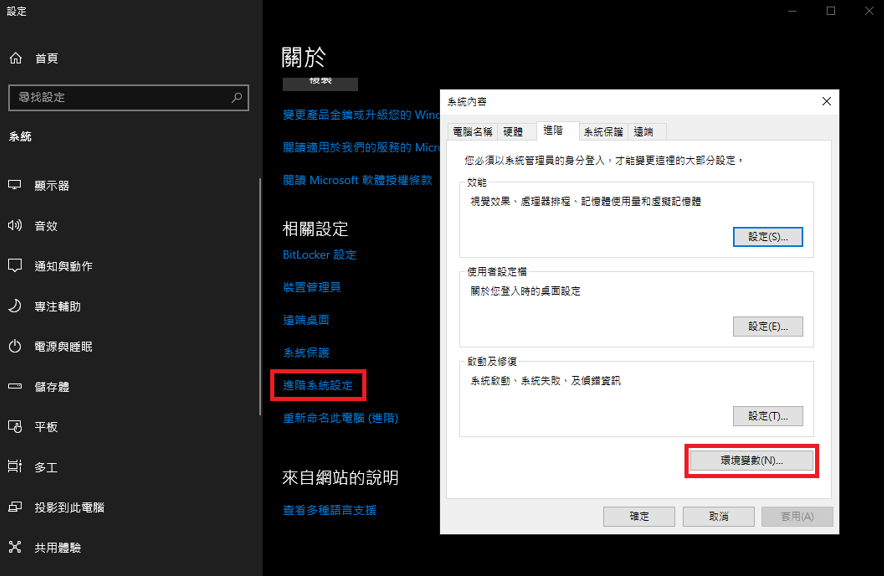Click the search magnifier icon in 尋找設定
Screen dimensions: 884x576
(x=237, y=98)
